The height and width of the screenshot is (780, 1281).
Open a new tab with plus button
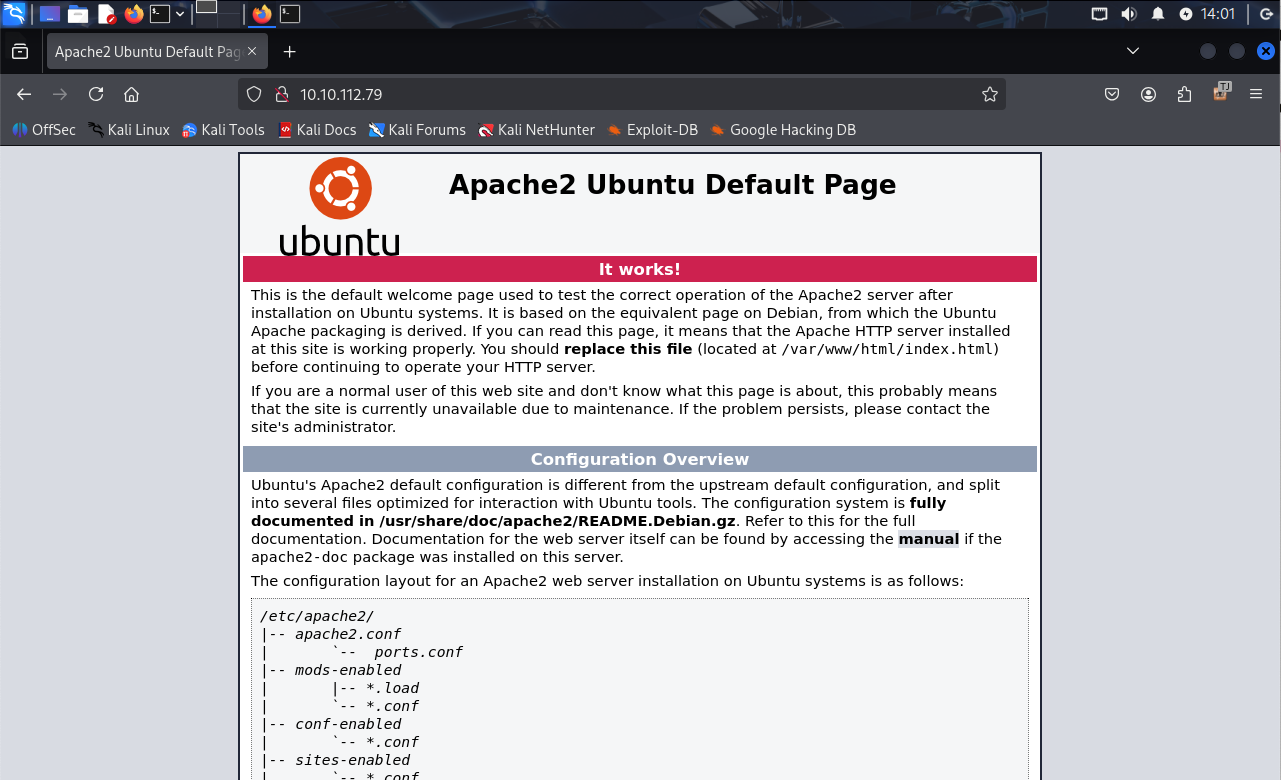[289, 51]
